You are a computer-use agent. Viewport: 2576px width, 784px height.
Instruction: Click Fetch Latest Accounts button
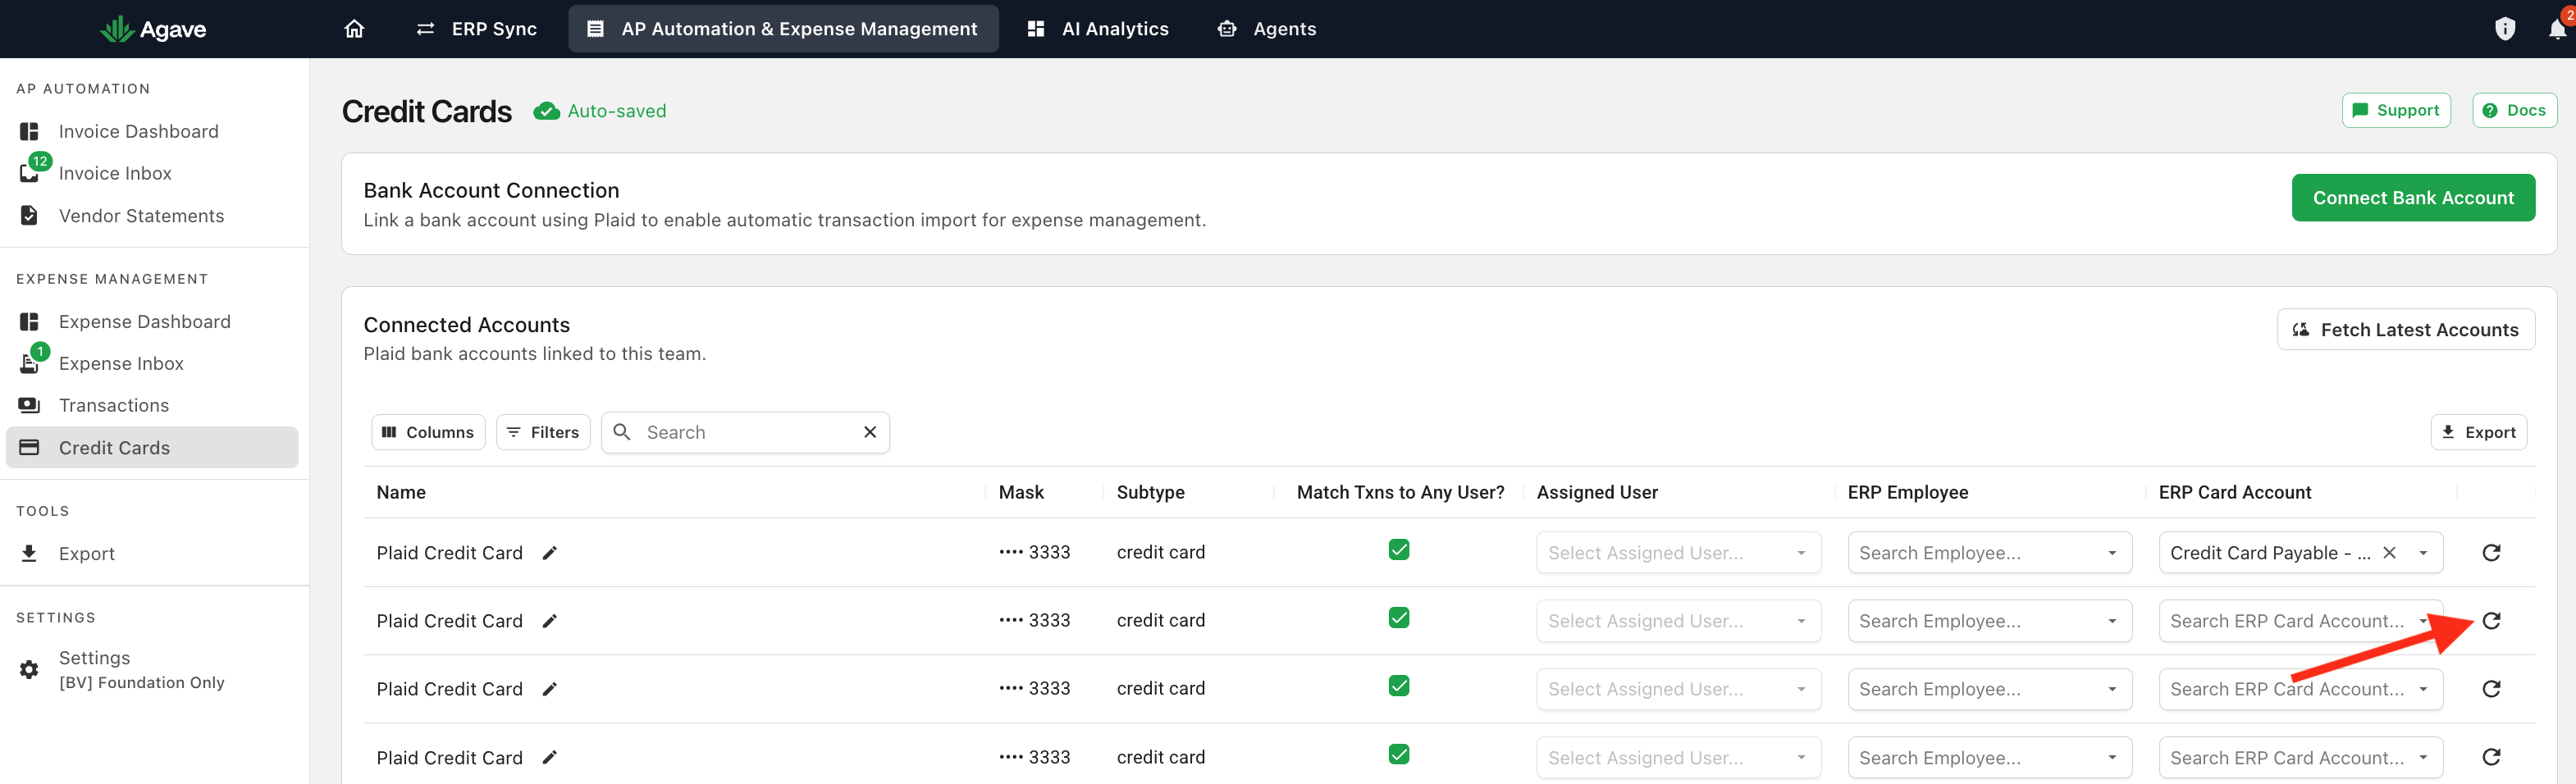2405,330
